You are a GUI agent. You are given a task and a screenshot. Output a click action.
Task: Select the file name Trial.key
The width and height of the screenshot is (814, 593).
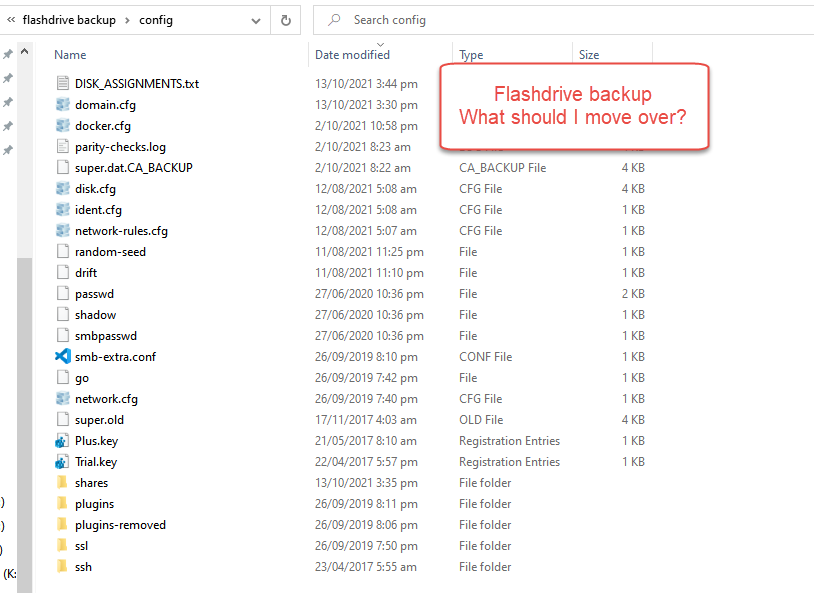96,462
